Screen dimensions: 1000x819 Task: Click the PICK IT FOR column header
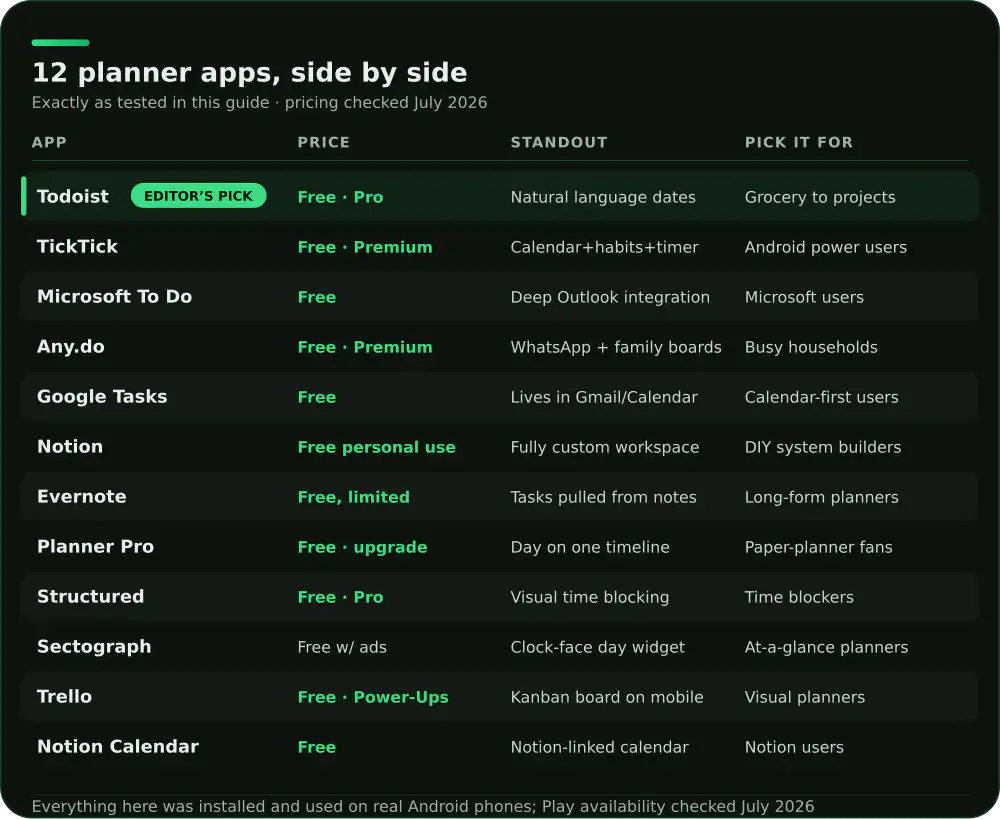[799, 142]
